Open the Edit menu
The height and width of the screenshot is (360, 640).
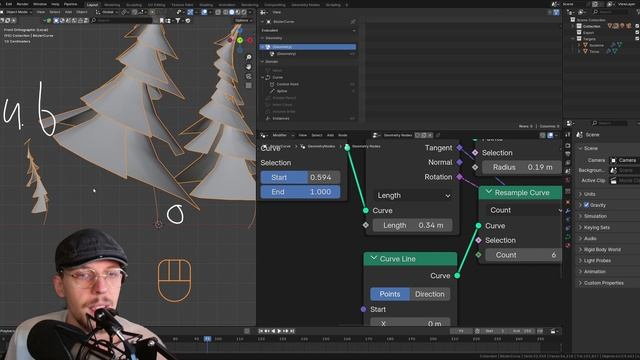[9, 4]
